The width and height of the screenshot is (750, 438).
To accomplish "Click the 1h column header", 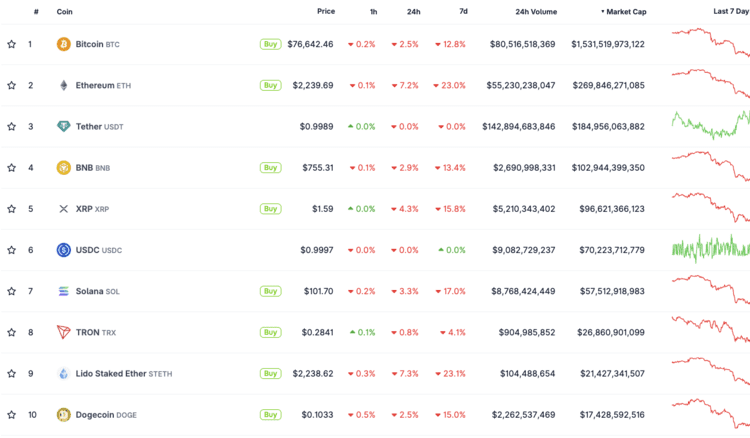I will [373, 12].
